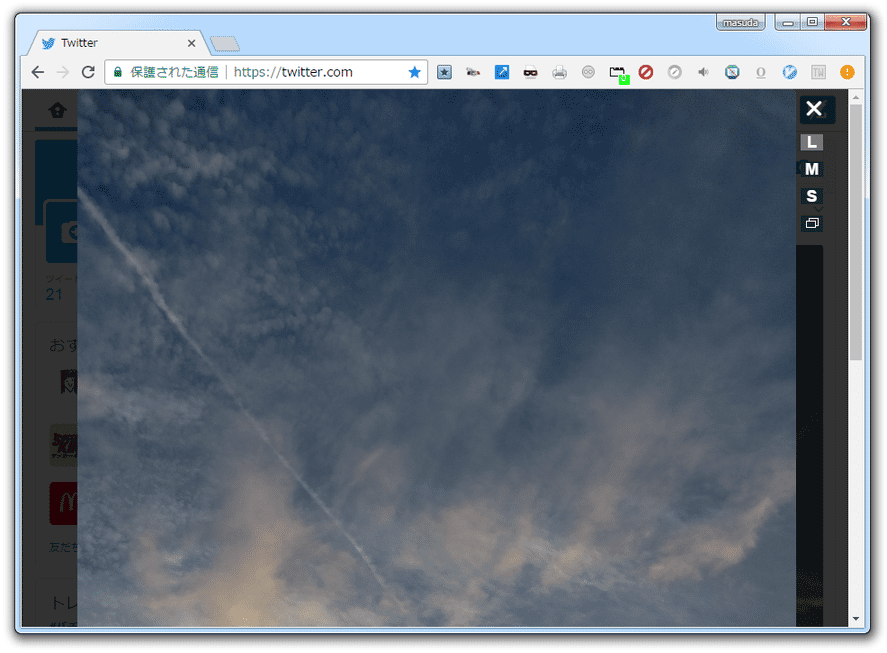Click the red no-entry block extension icon

tap(646, 72)
